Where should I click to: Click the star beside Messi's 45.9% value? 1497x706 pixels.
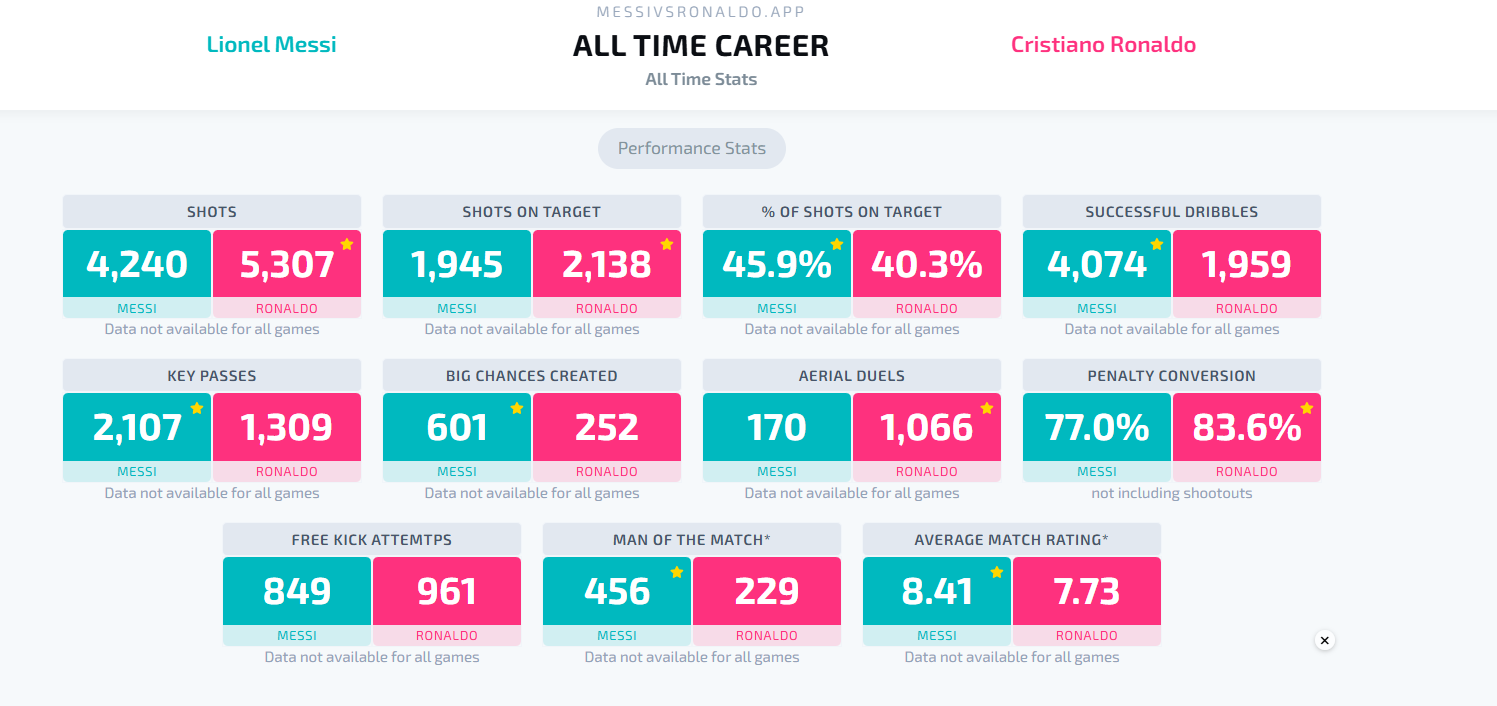click(x=837, y=244)
